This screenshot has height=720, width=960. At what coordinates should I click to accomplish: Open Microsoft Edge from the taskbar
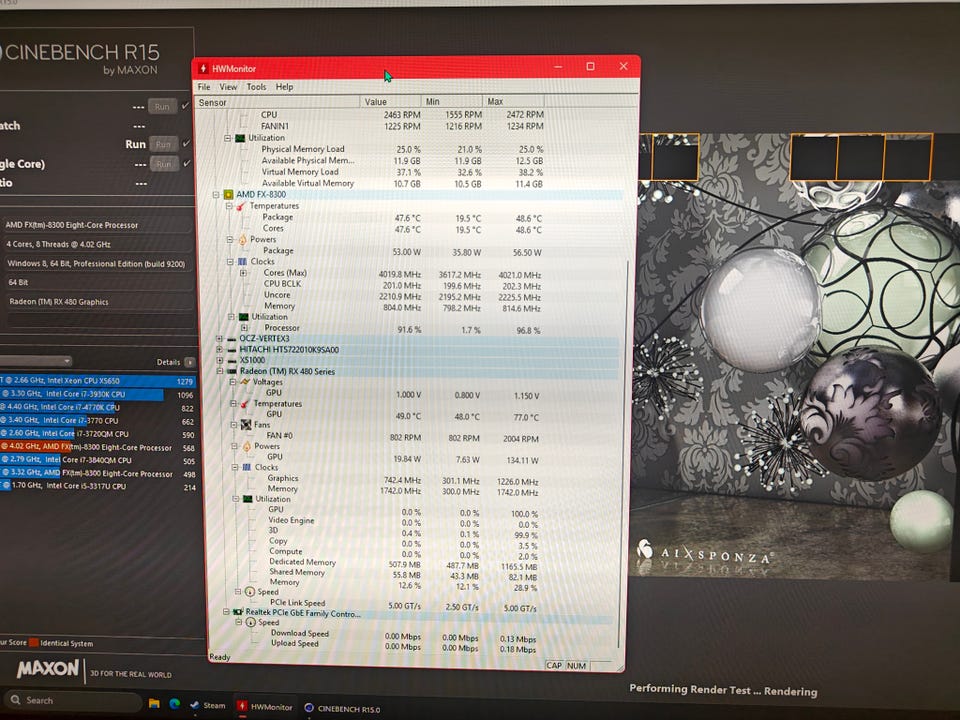pos(175,705)
